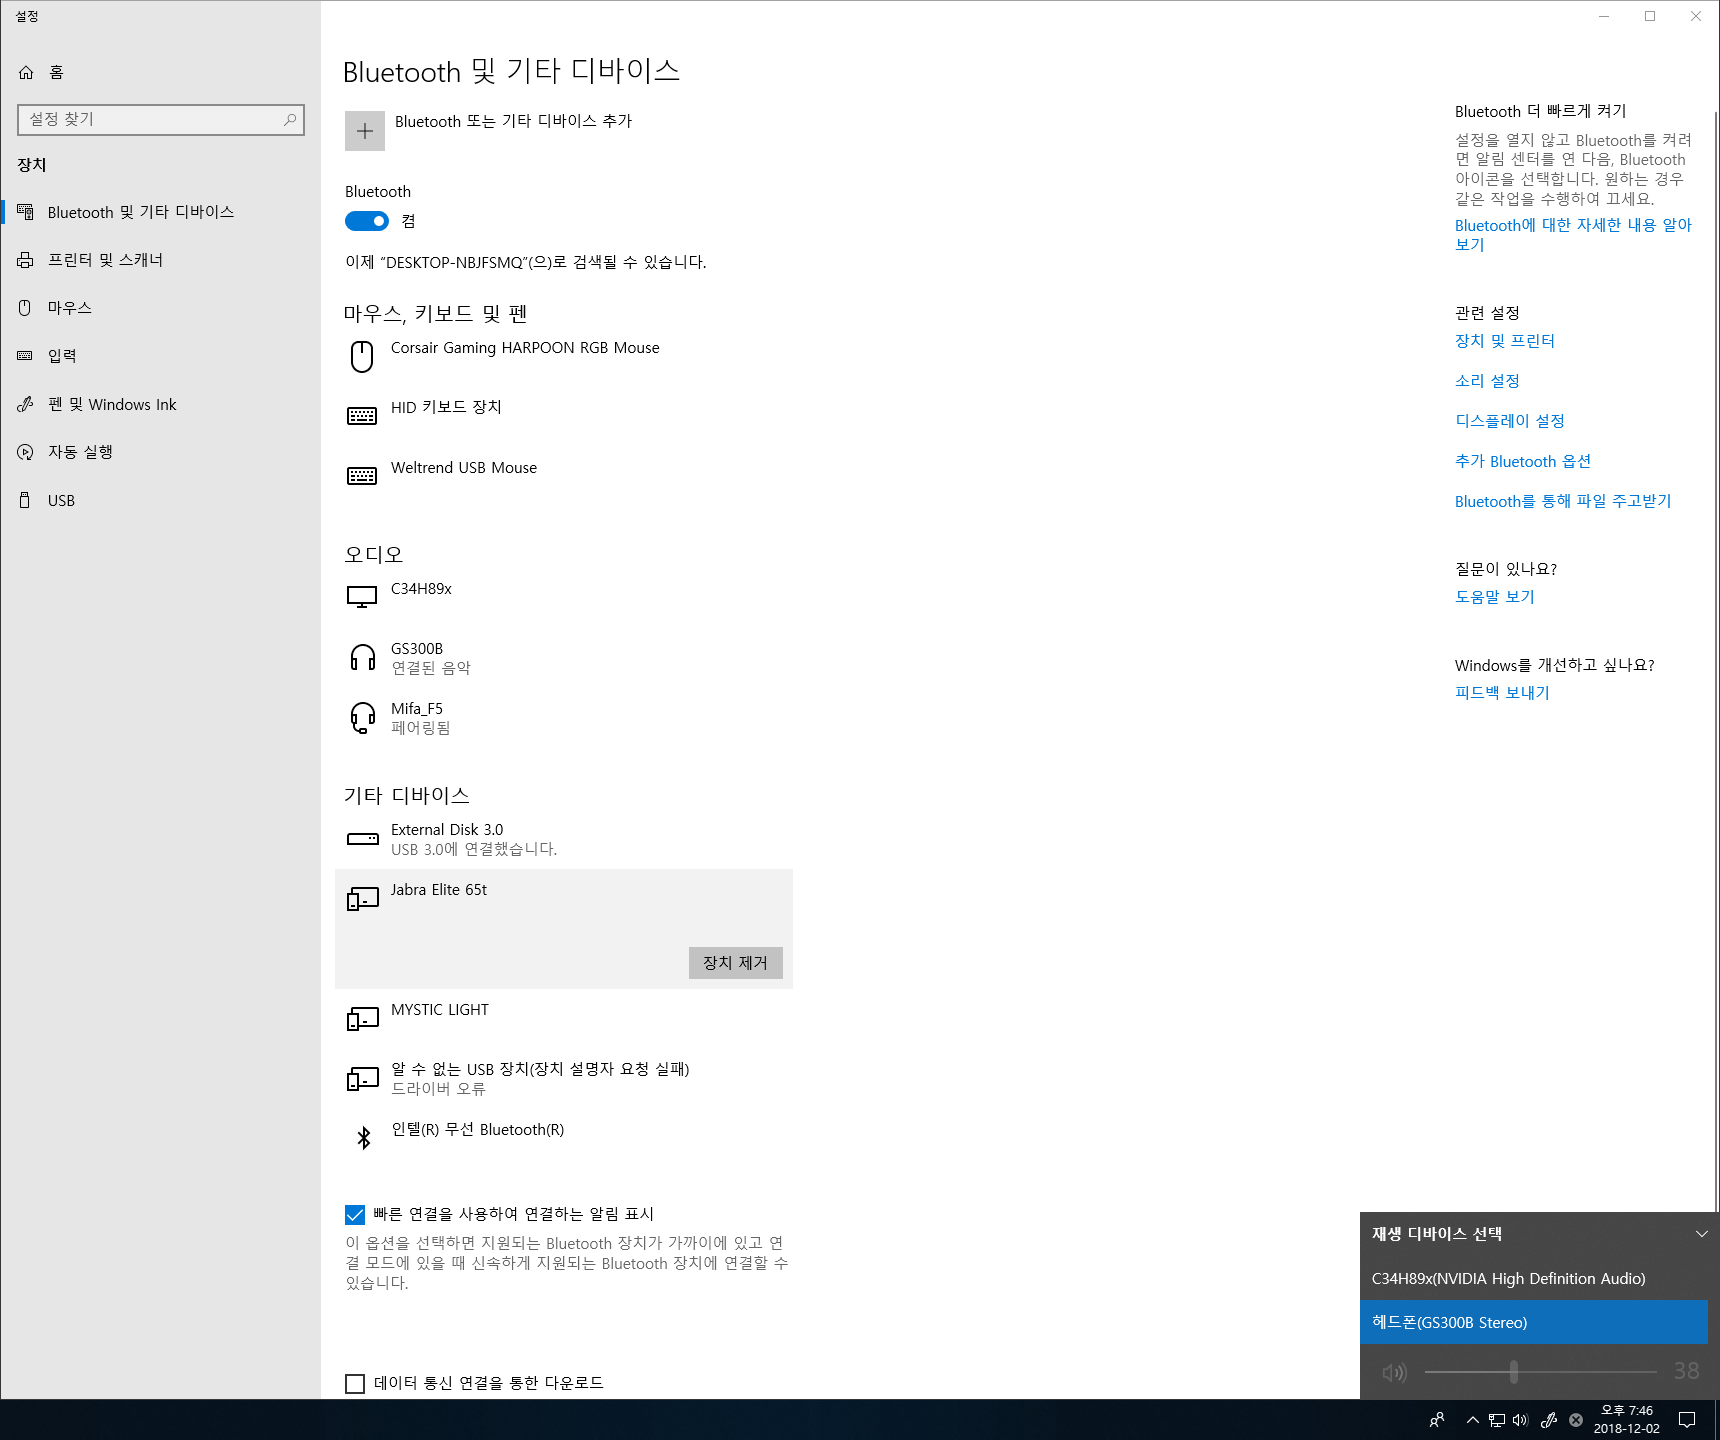Screen dimensions: 1720x1440
Task: Click the Find a setting search field
Action: pyautogui.click(x=161, y=119)
